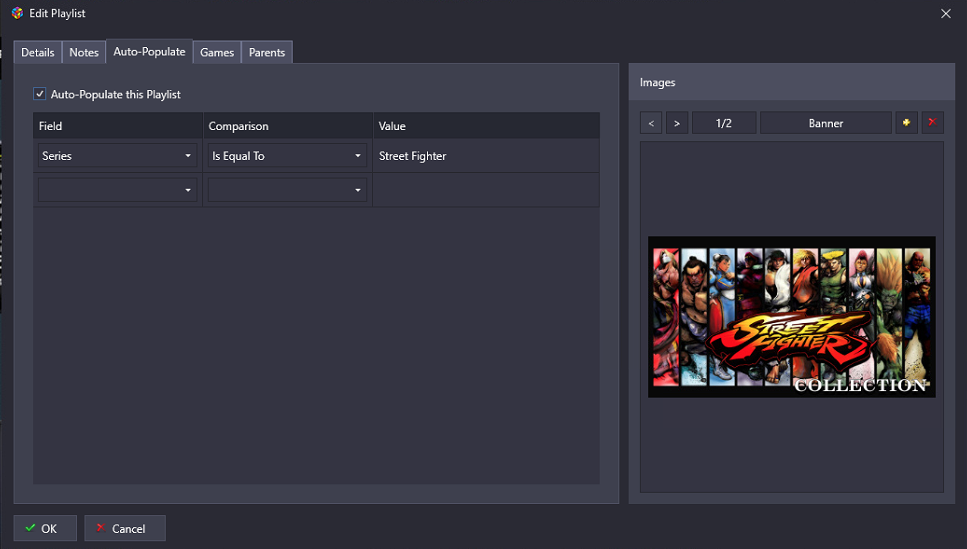
Task: Select the Street Fighter Collection banner image
Action: tap(792, 316)
